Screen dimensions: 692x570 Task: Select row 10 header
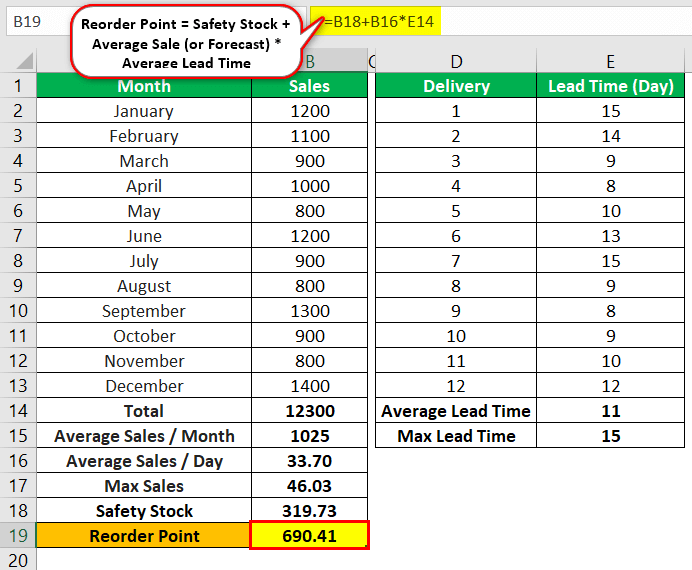tap(18, 311)
